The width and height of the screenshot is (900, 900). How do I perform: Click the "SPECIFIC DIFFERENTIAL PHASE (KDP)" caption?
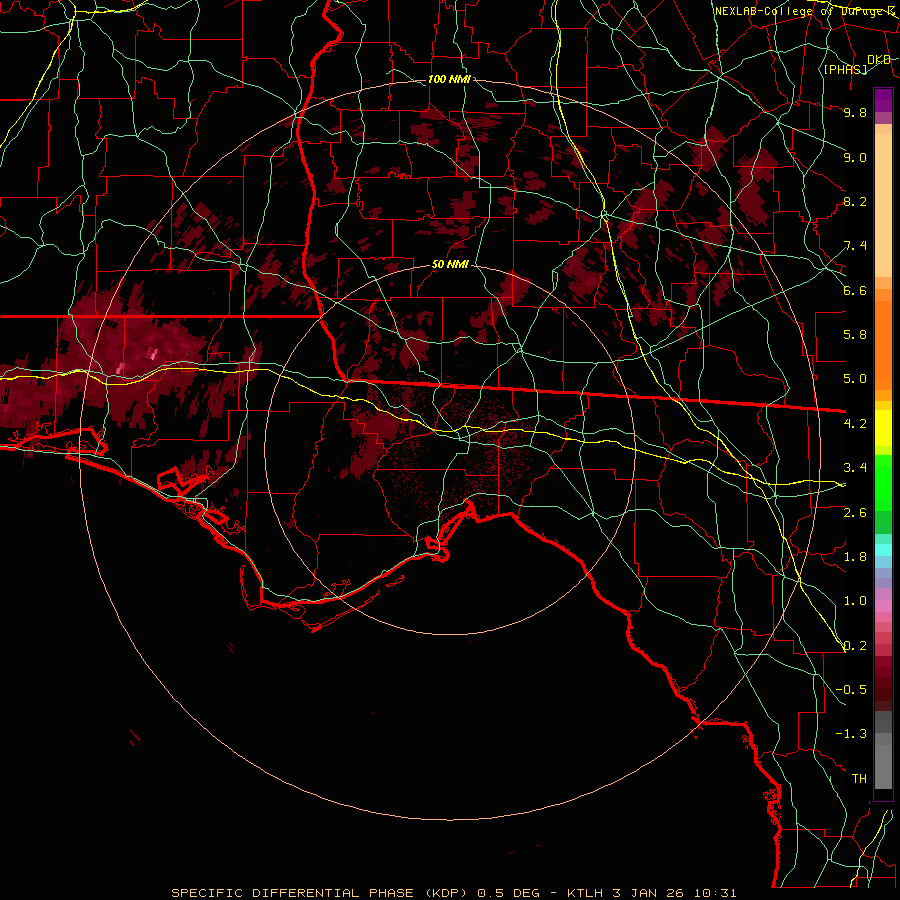[321, 893]
